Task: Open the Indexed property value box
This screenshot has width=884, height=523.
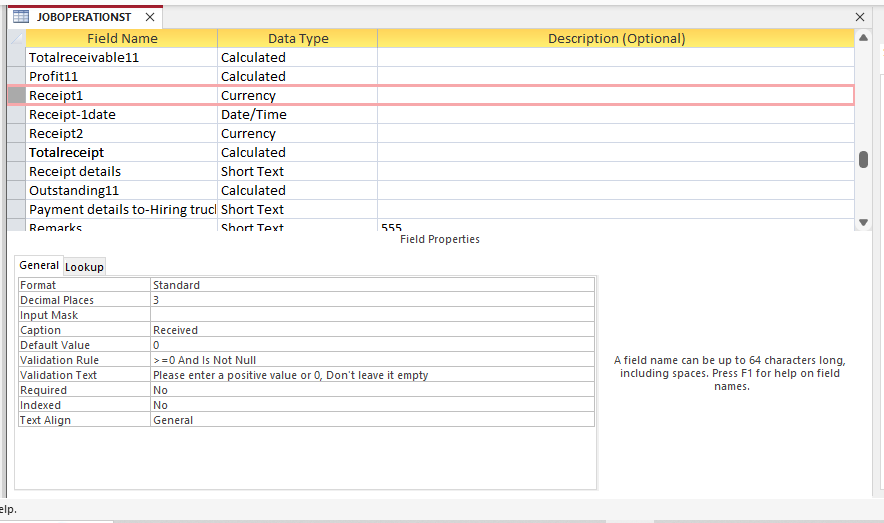Action: 372,405
